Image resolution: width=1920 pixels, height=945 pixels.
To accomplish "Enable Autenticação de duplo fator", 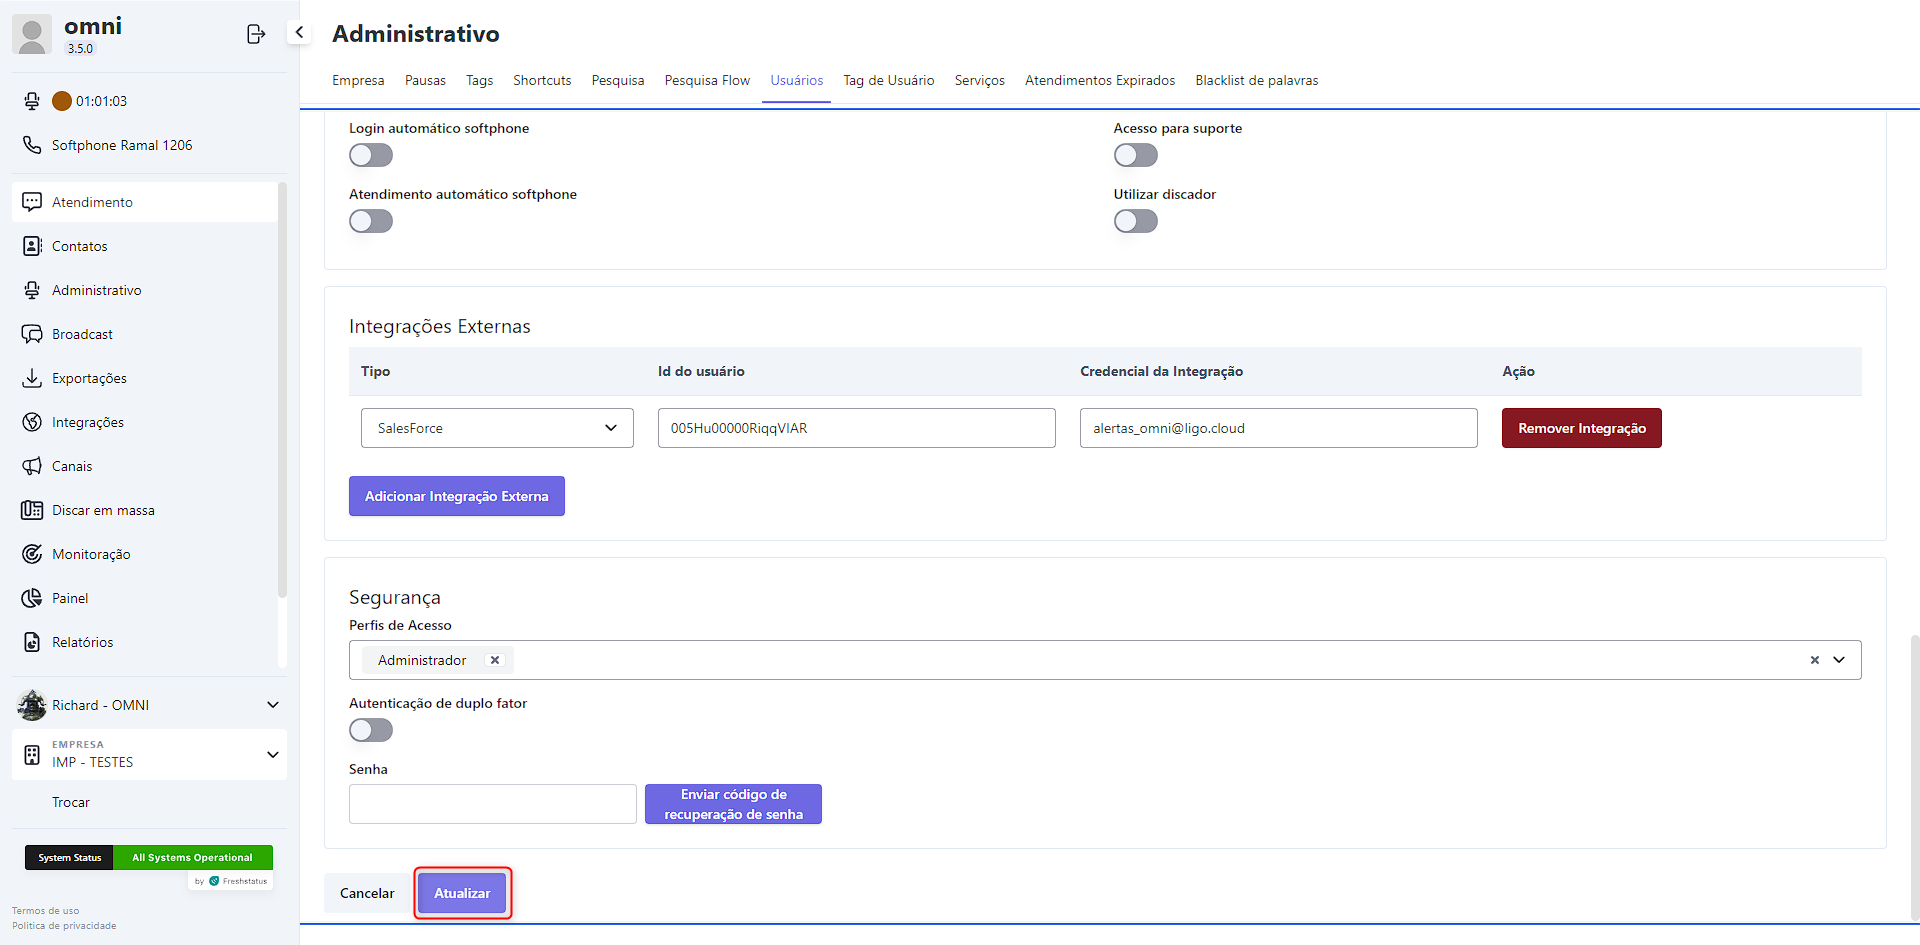I will 371,730.
